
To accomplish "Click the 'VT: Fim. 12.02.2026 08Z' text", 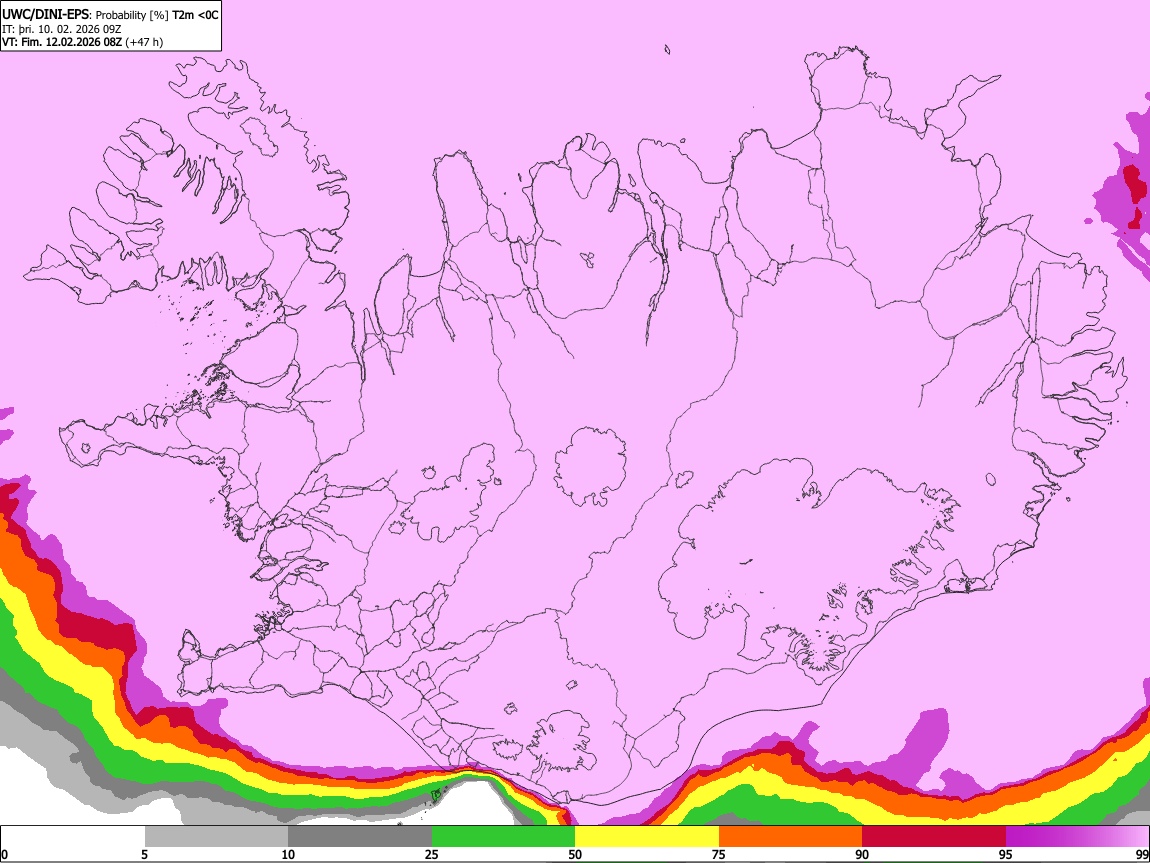I will click(62, 42).
